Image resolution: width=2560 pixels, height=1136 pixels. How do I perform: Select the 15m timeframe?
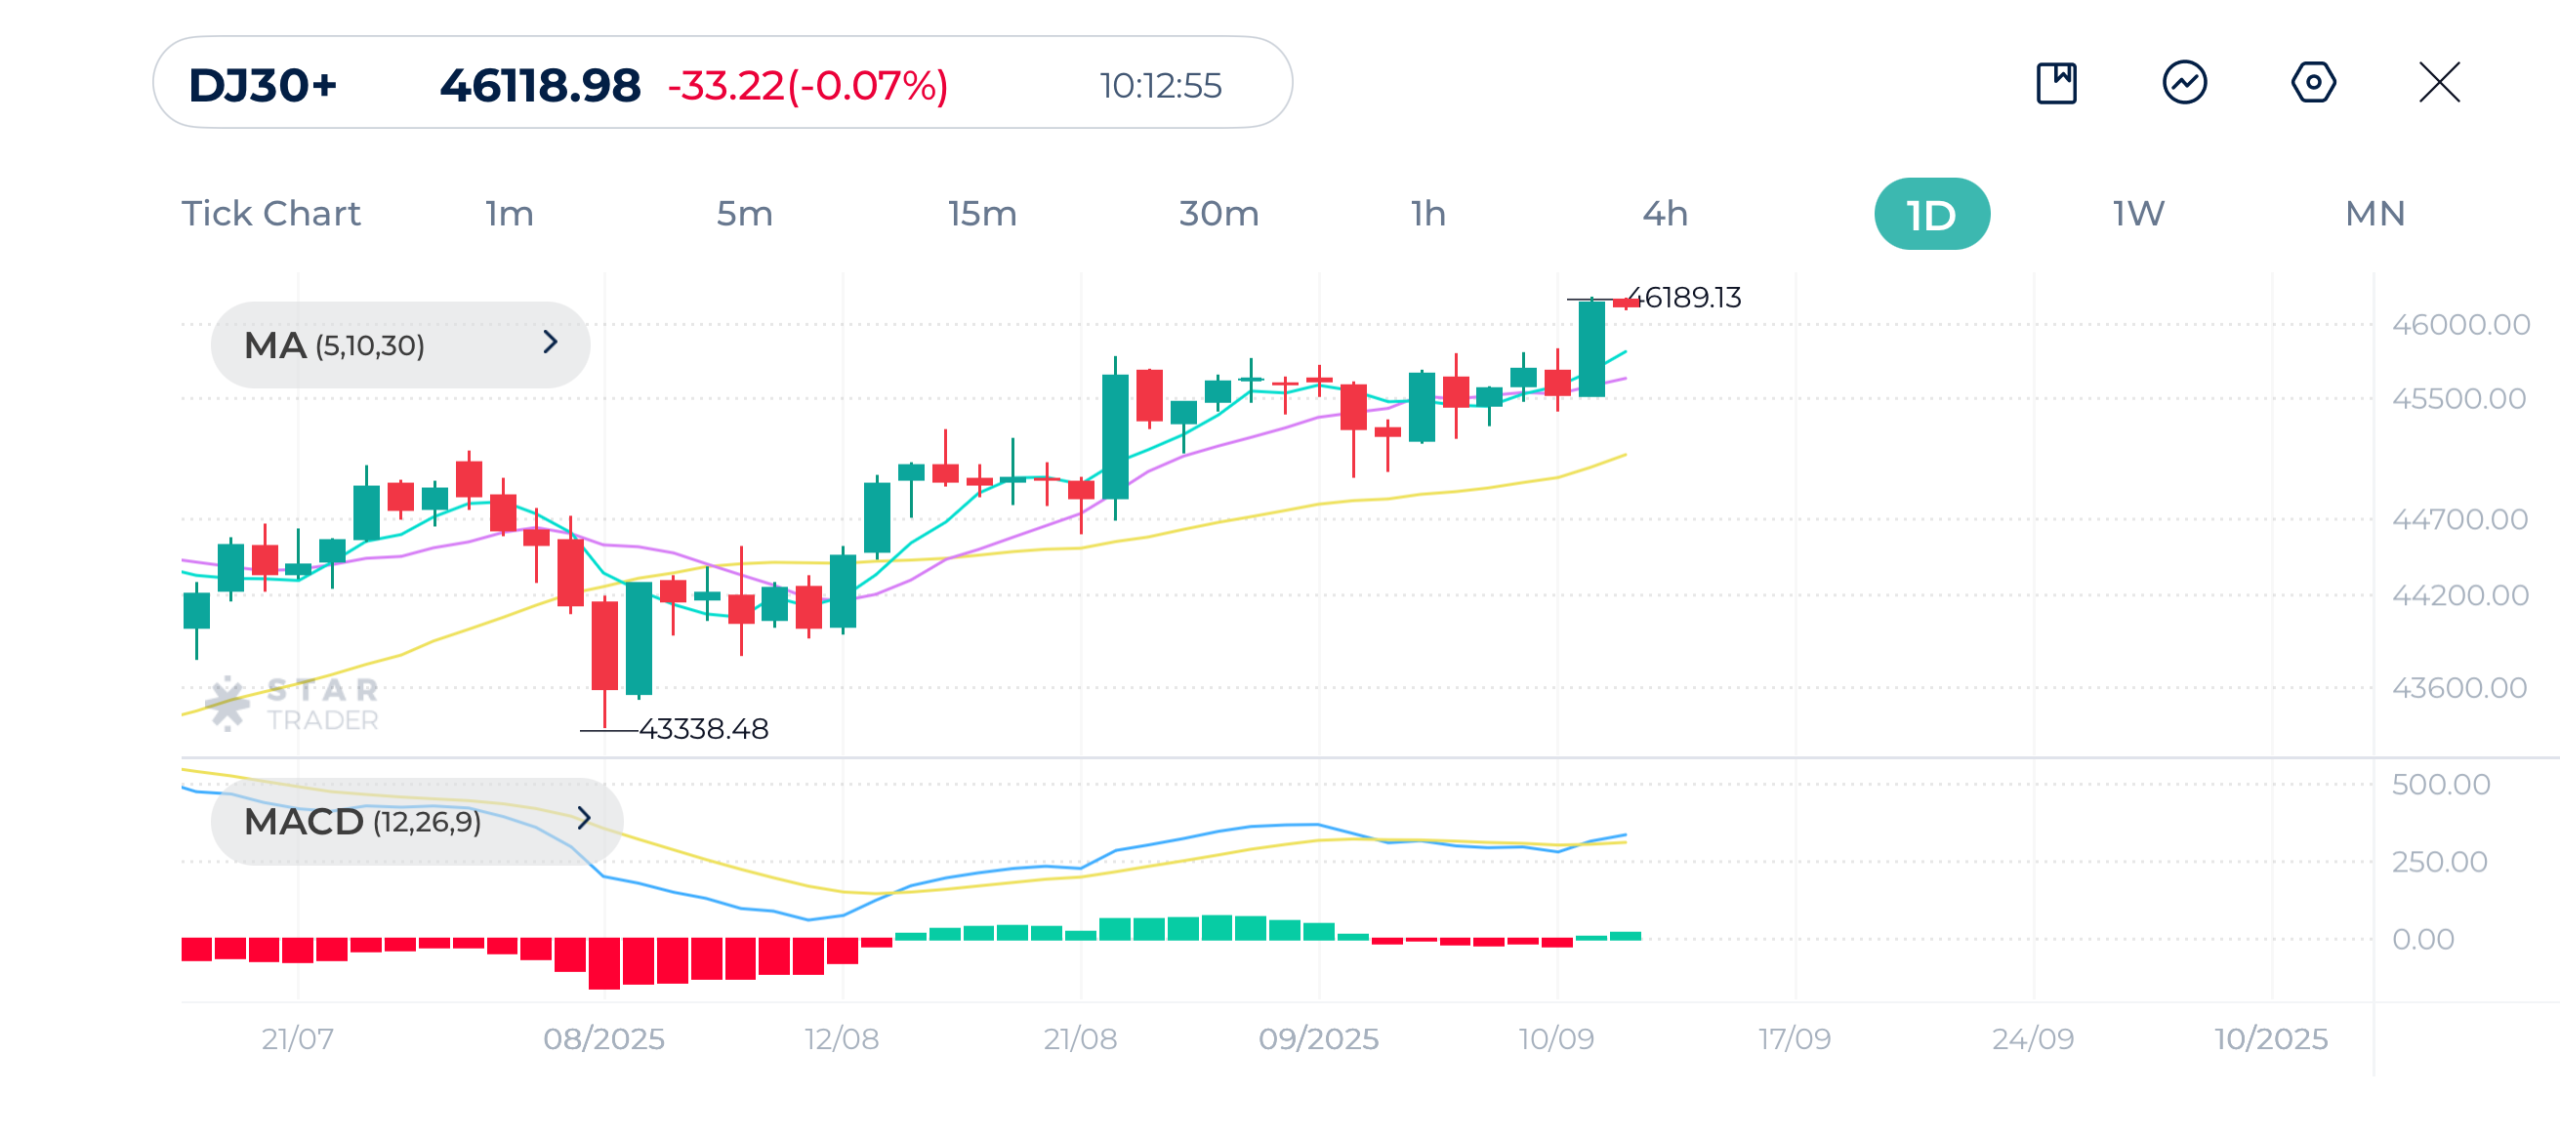[x=982, y=214]
